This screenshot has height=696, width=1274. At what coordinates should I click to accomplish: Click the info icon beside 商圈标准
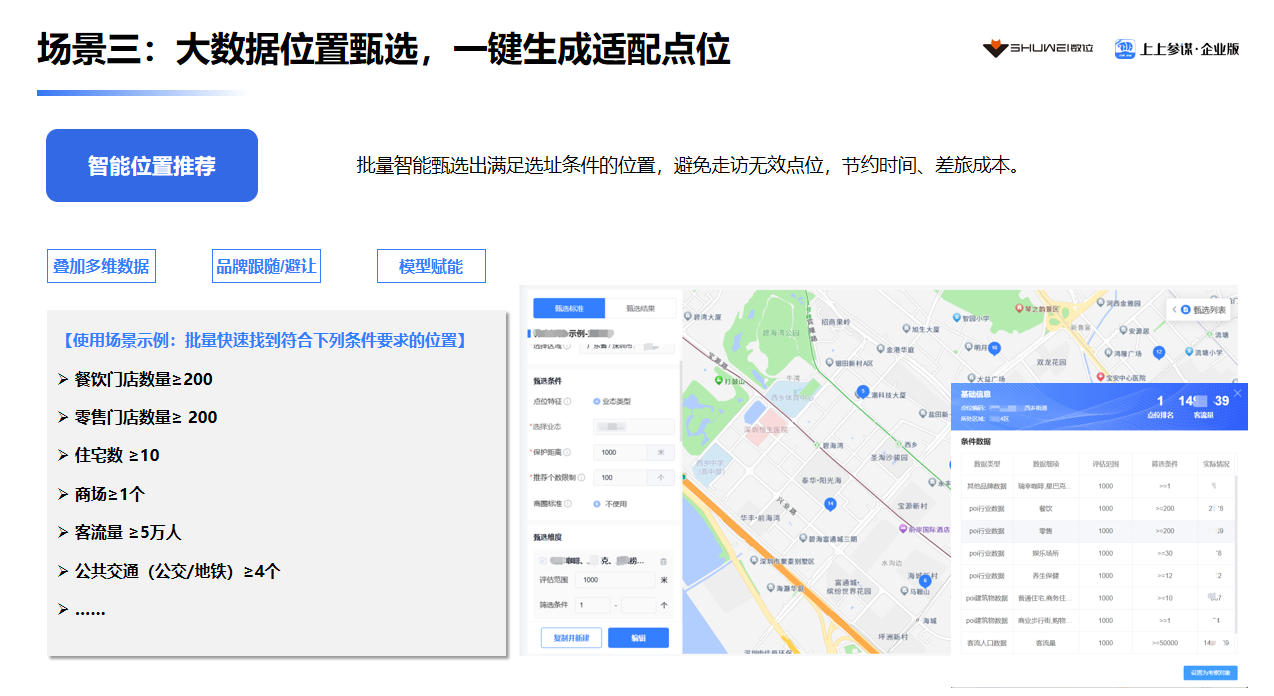click(568, 504)
